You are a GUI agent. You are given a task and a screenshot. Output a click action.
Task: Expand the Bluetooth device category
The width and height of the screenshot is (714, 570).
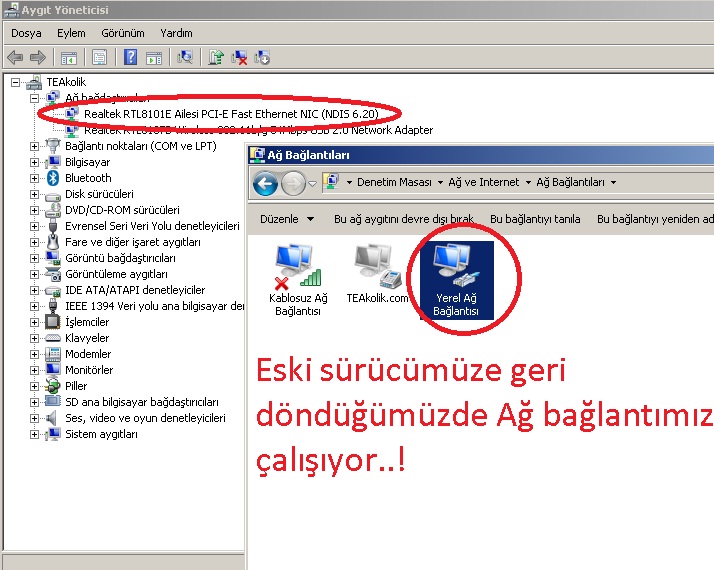point(34,178)
